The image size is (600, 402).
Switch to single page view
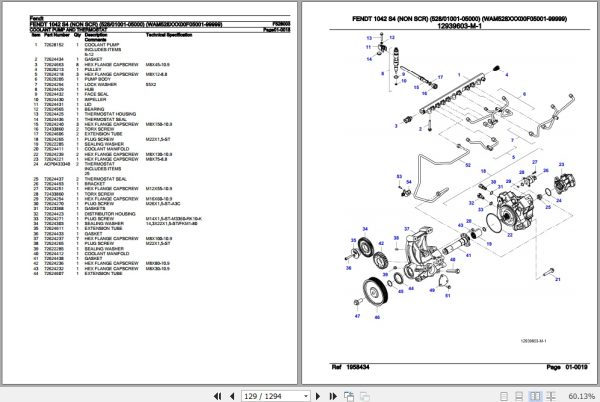[x=504, y=396]
